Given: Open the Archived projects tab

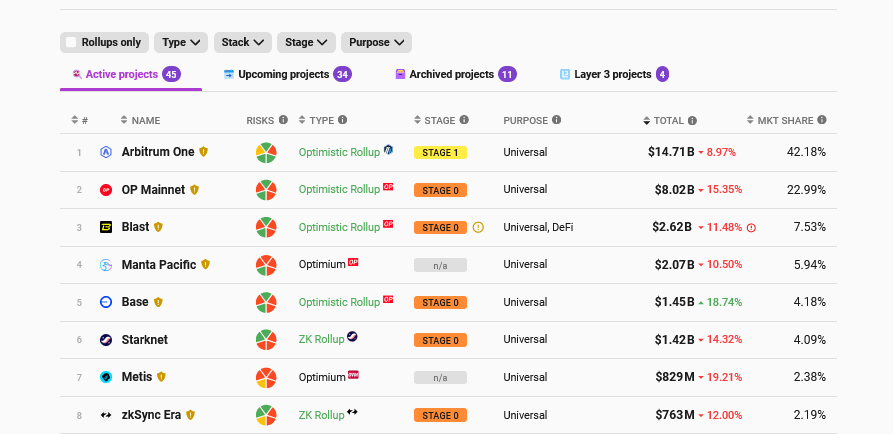Looking at the screenshot, I should [455, 74].
